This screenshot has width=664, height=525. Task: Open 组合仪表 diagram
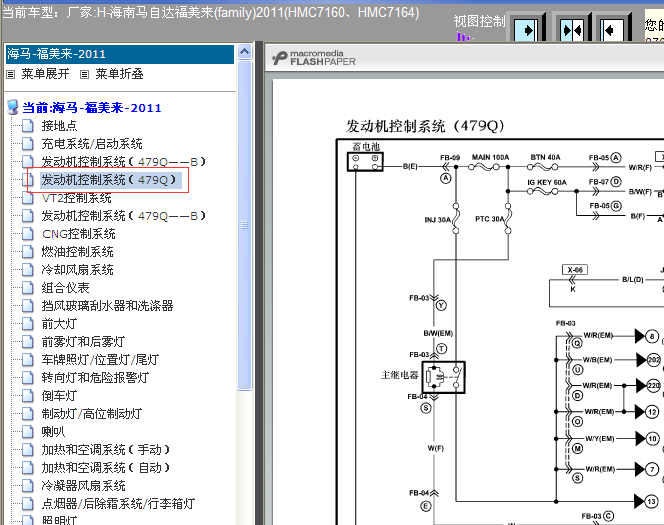click(x=65, y=288)
